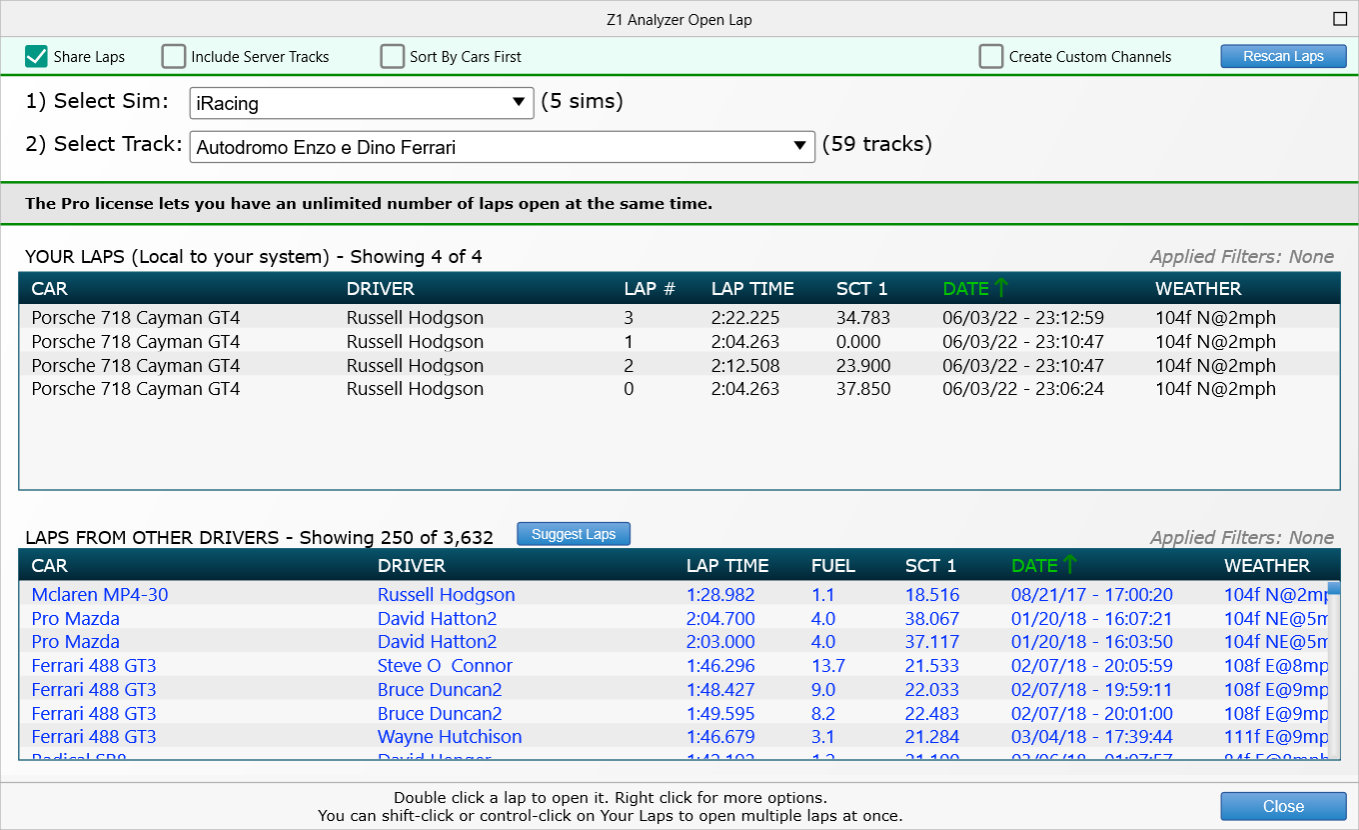Enable Create Custom Channels checkbox
Image resolution: width=1359 pixels, height=830 pixels.
pyautogui.click(x=991, y=56)
